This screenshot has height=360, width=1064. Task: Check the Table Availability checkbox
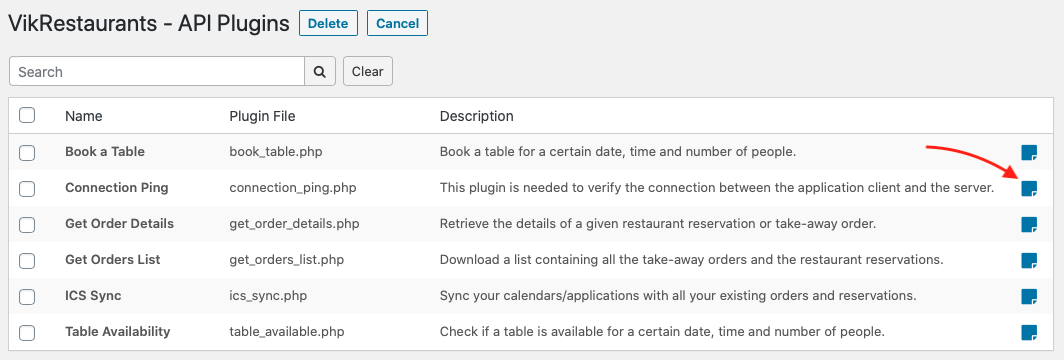[x=27, y=332]
